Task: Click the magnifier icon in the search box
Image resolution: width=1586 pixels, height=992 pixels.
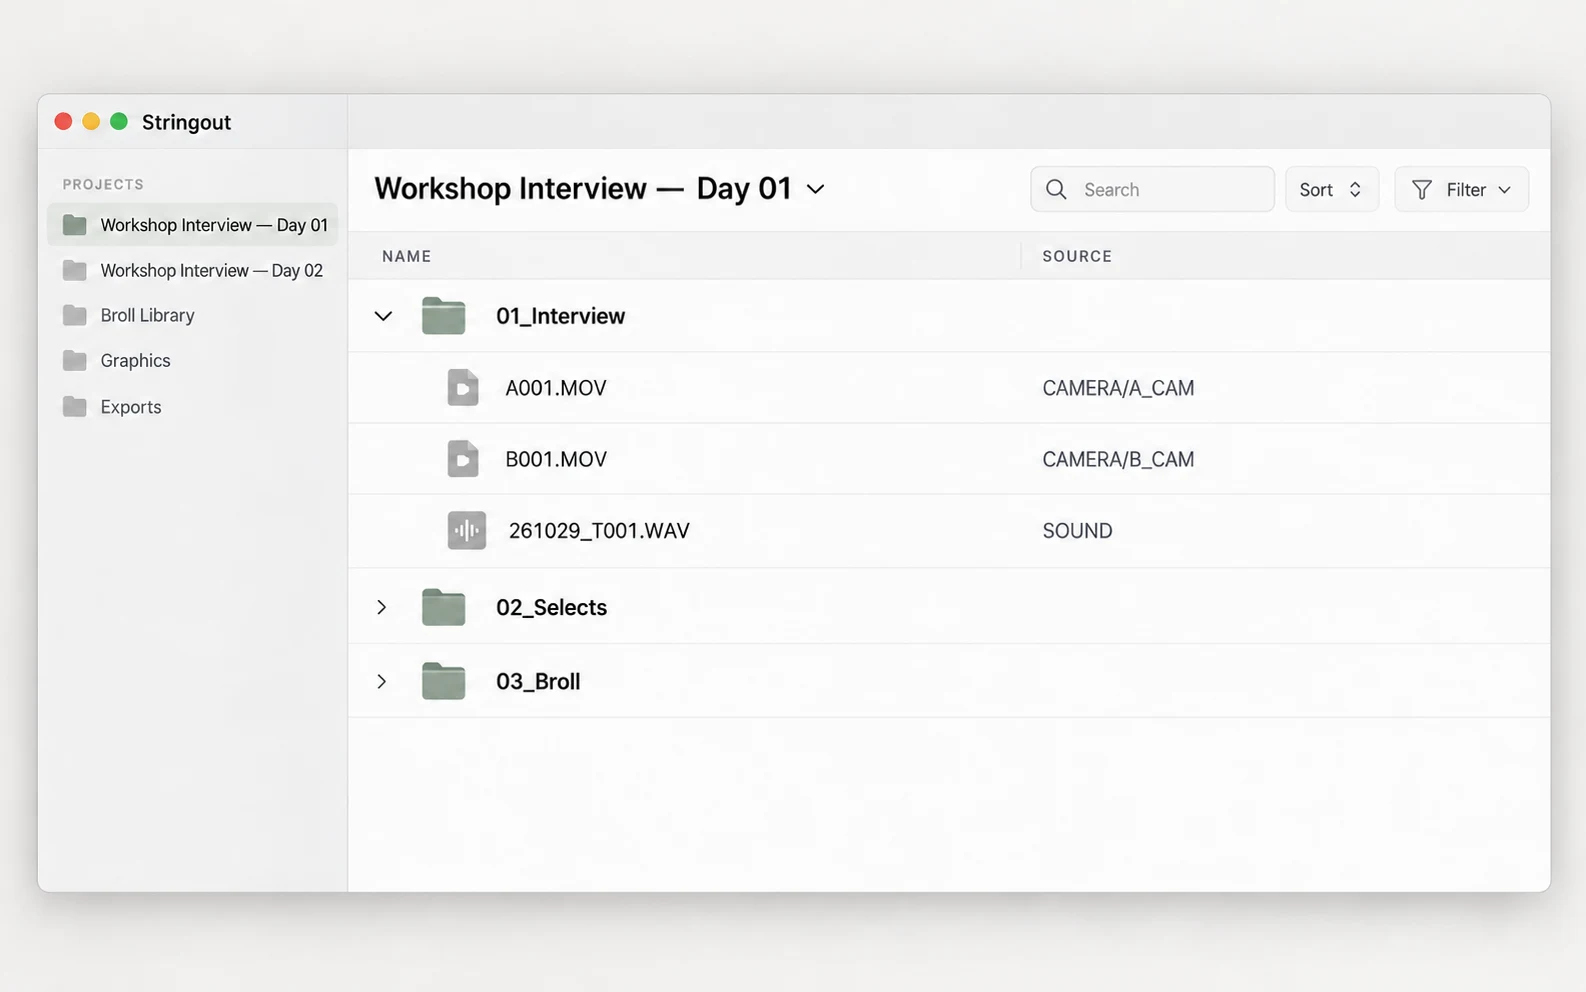Action: [x=1056, y=189]
